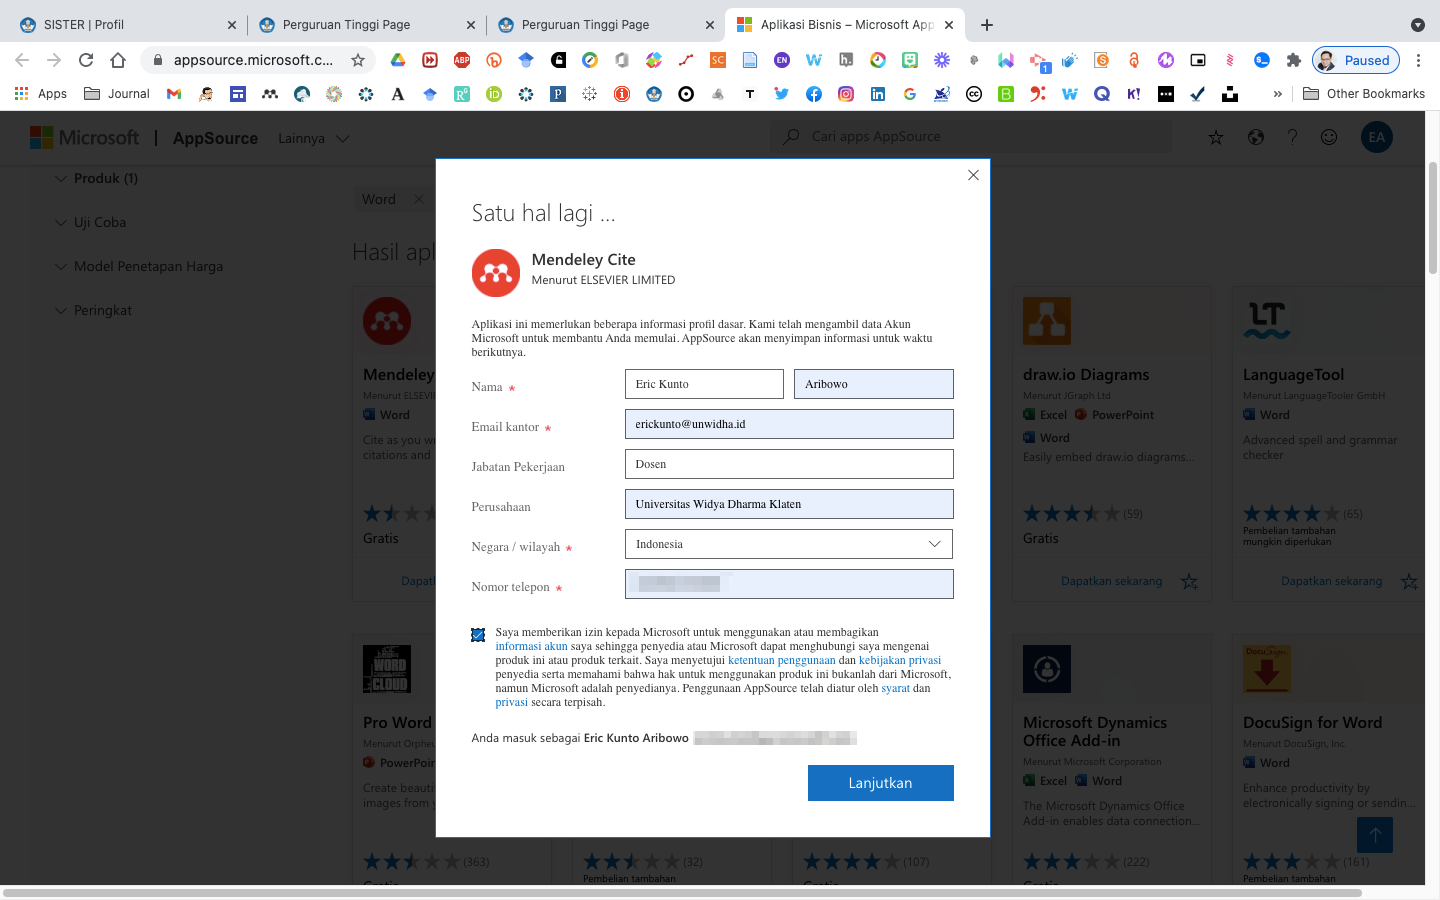Open the Gmail bookmark

[174, 94]
